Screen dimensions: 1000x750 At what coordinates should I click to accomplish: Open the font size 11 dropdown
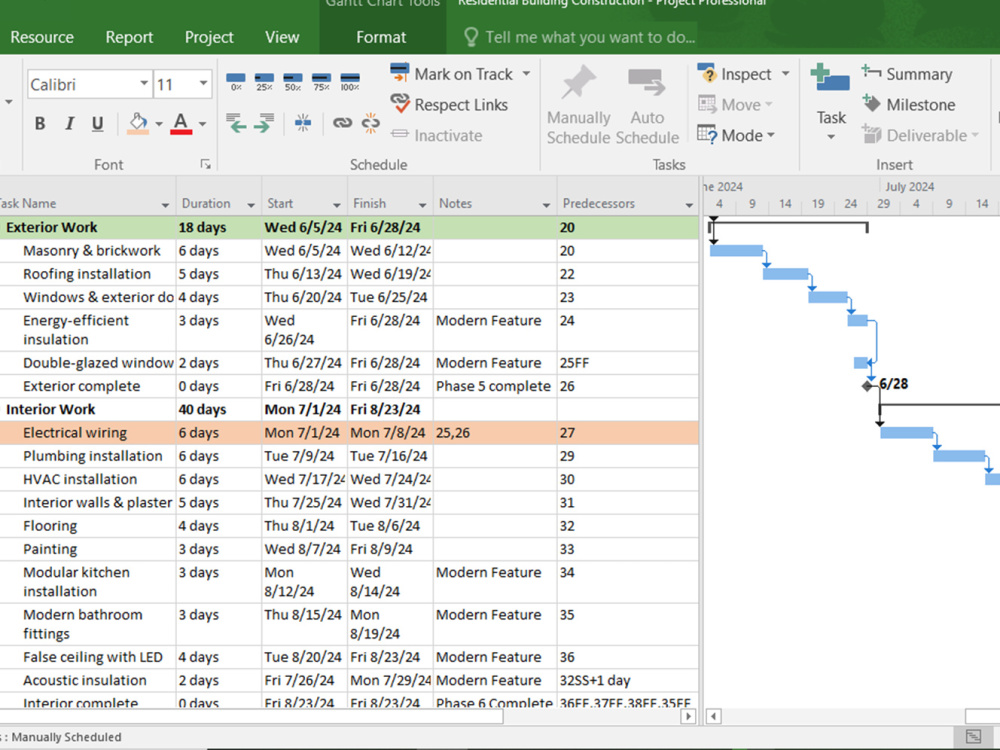(x=203, y=84)
